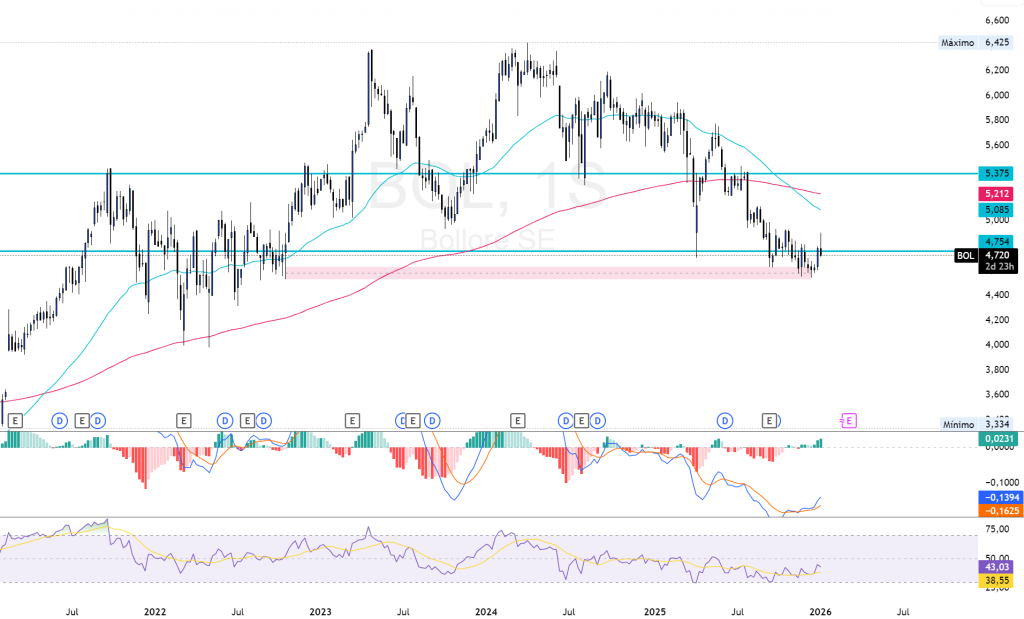Image resolution: width=1024 pixels, height=619 pixels.
Task: Click the 4,754 horizontal line price label
Action: click(x=996, y=241)
